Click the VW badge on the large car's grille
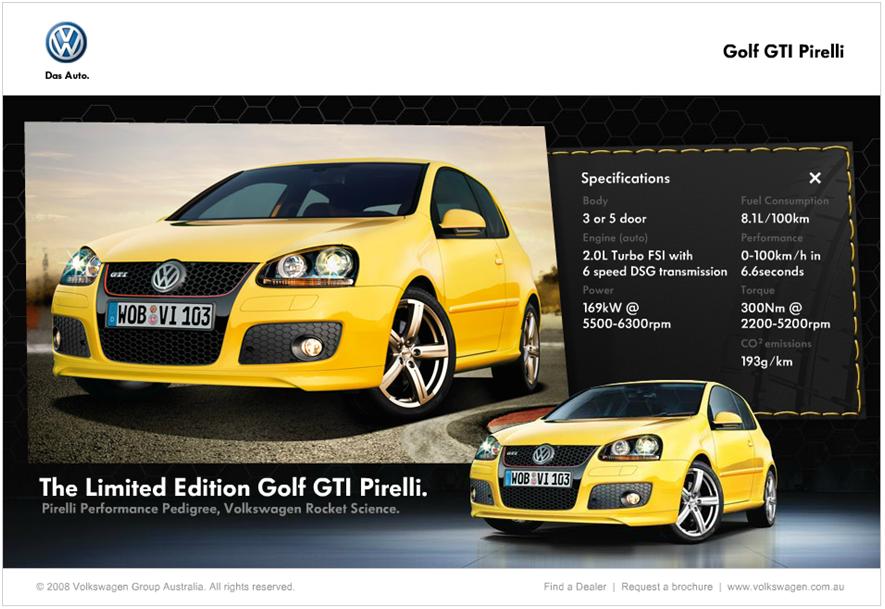Screen dimensions: 885x609 point(167,276)
